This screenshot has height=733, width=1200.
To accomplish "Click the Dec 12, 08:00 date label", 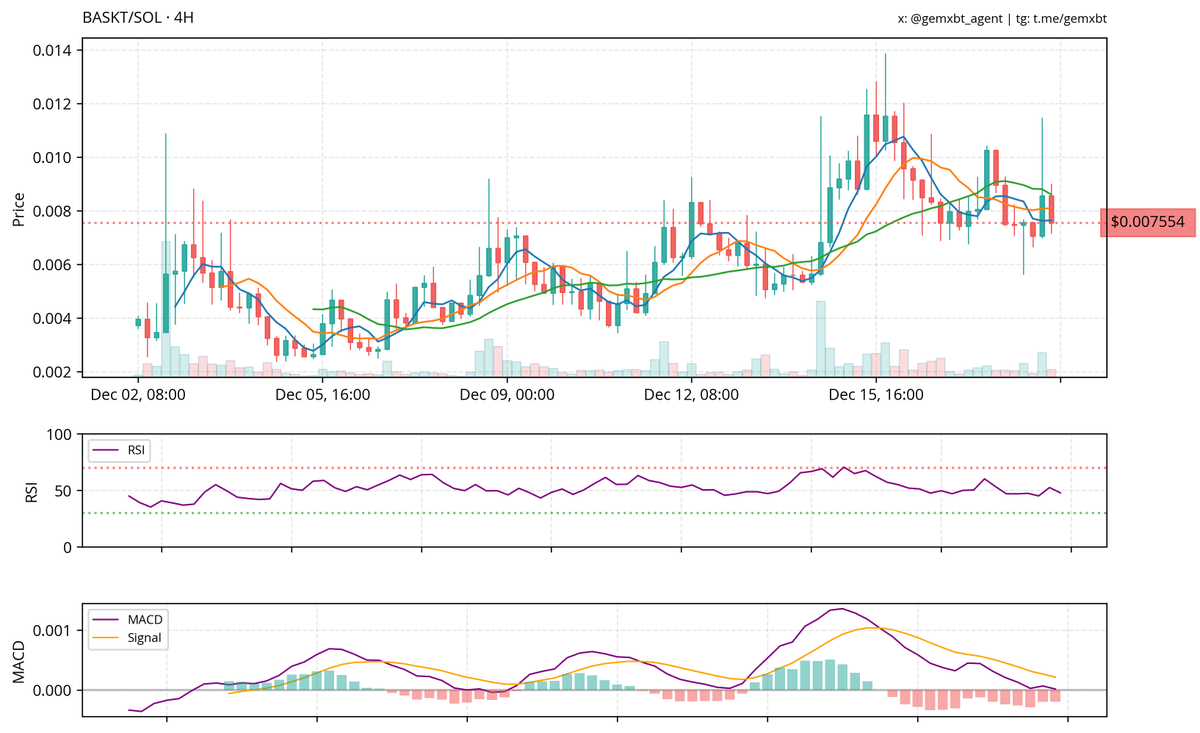I will (x=691, y=394).
